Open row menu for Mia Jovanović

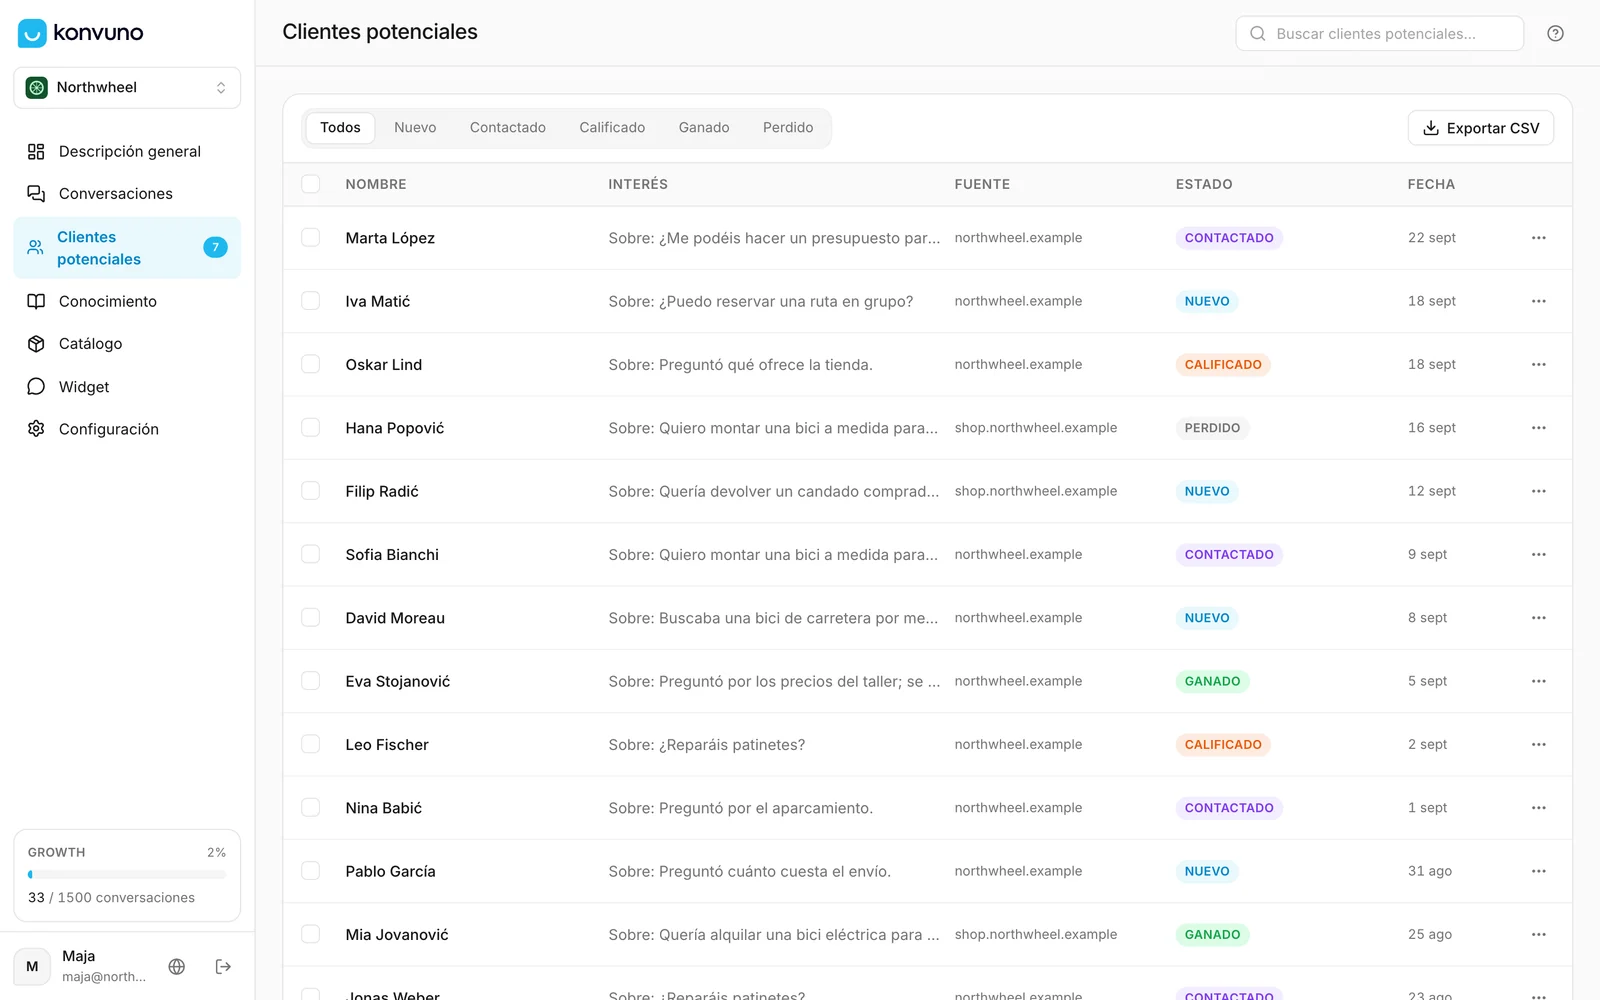pos(1538,934)
